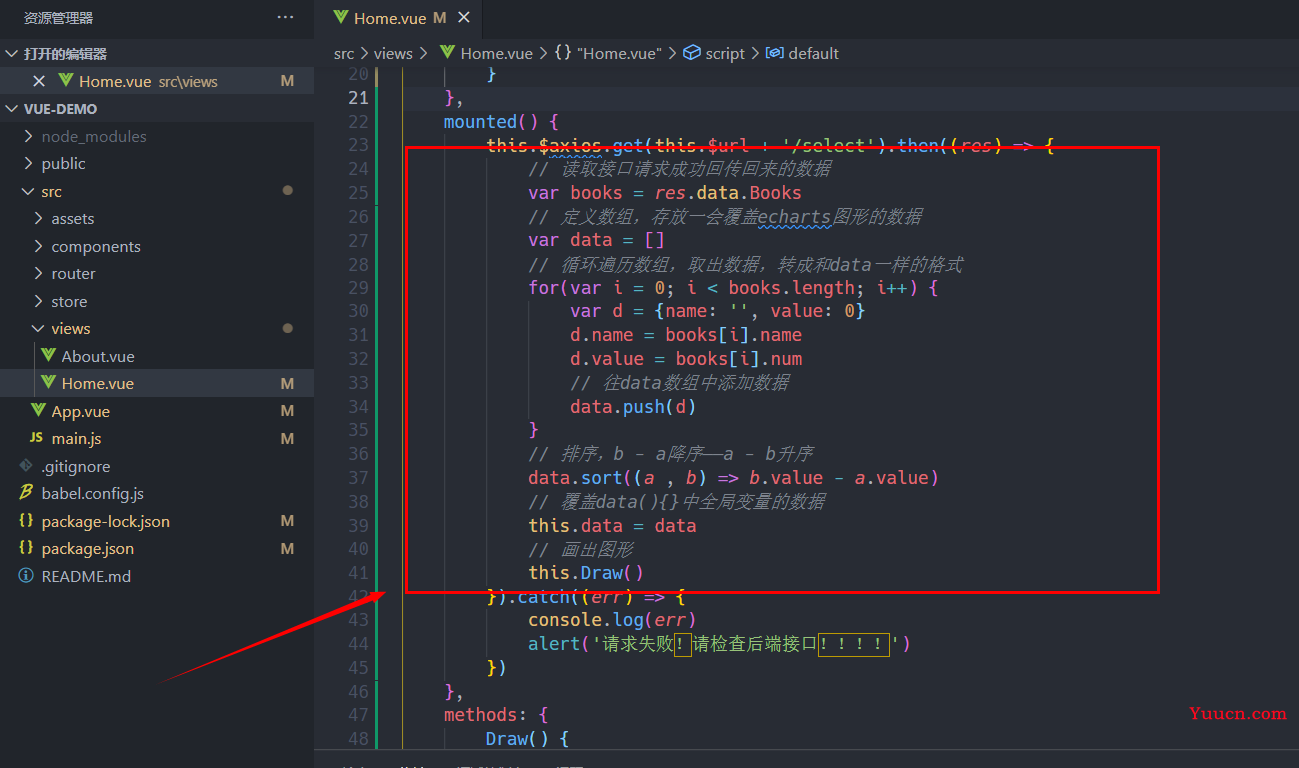Collapse the views folder
The height and width of the screenshot is (768, 1299).
coord(38,328)
